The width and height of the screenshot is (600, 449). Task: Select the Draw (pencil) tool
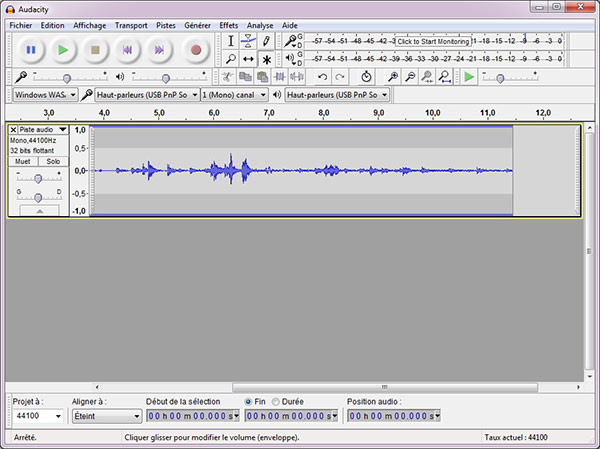[266, 41]
